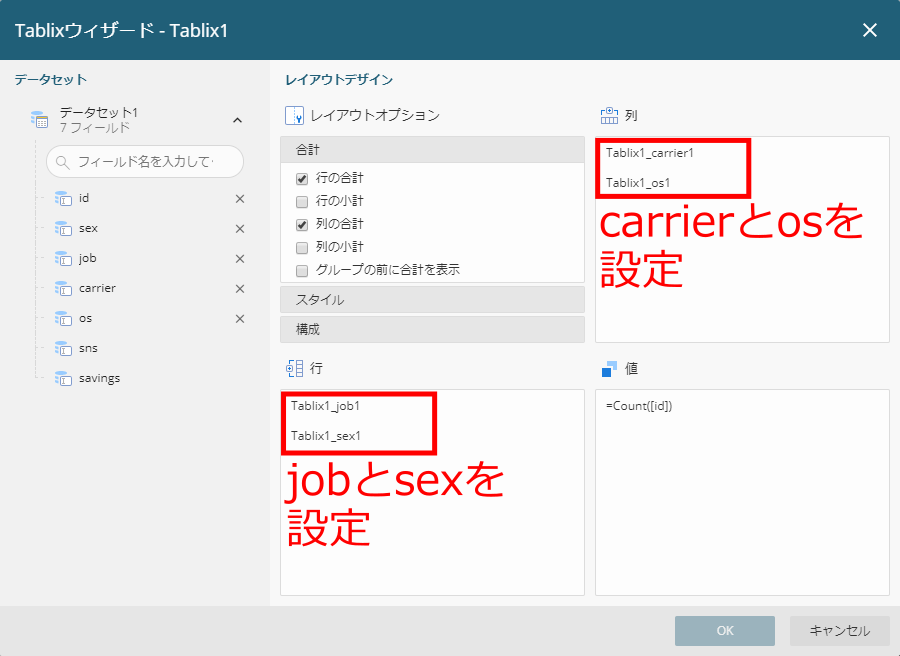Click the キャンセル button

pyautogui.click(x=839, y=631)
